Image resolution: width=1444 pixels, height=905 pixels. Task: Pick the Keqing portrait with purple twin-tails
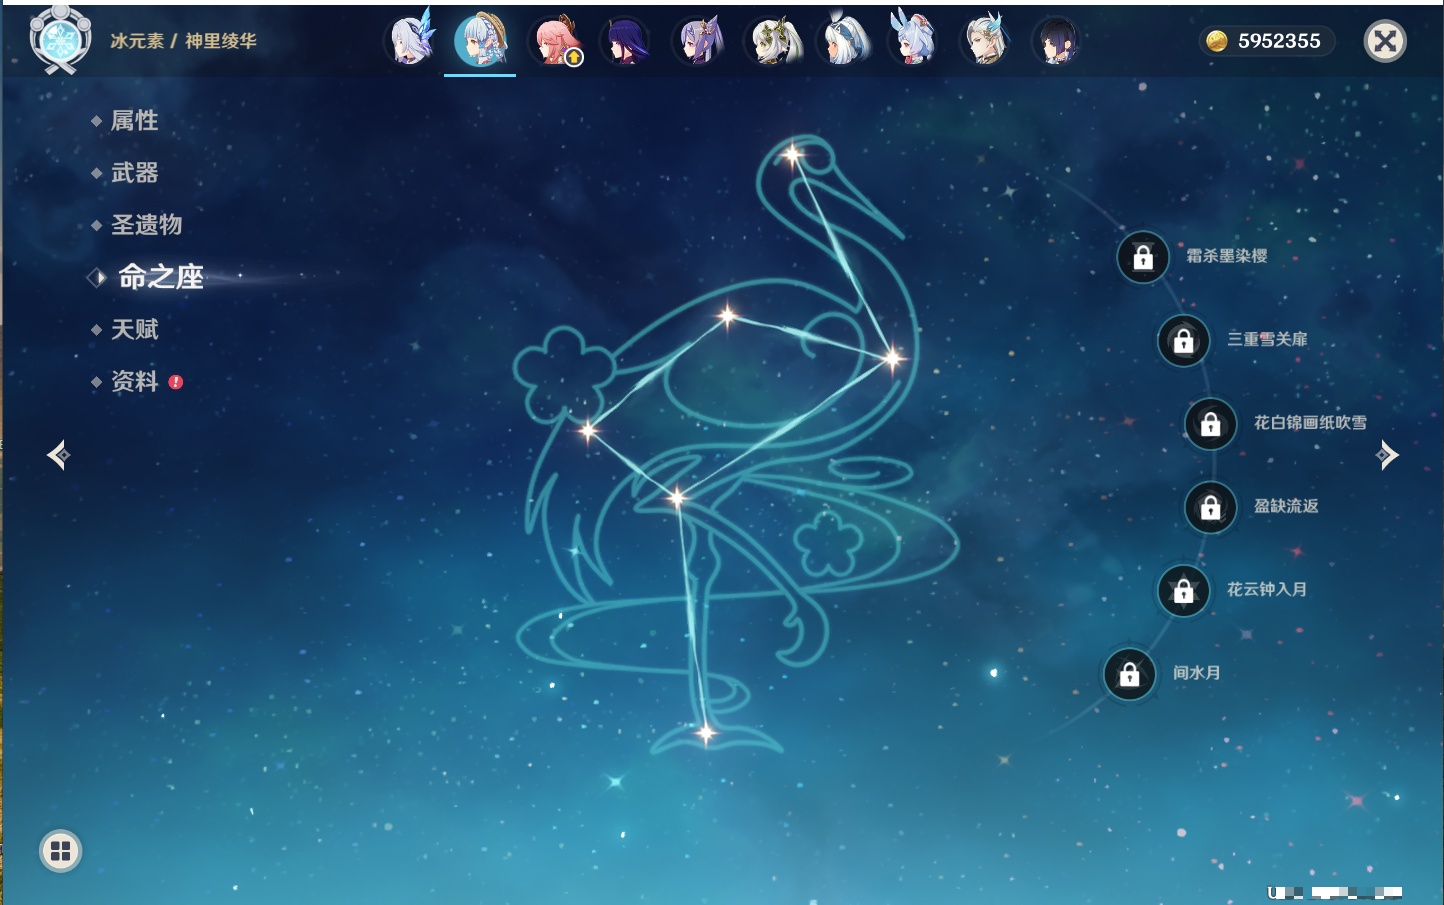click(698, 41)
